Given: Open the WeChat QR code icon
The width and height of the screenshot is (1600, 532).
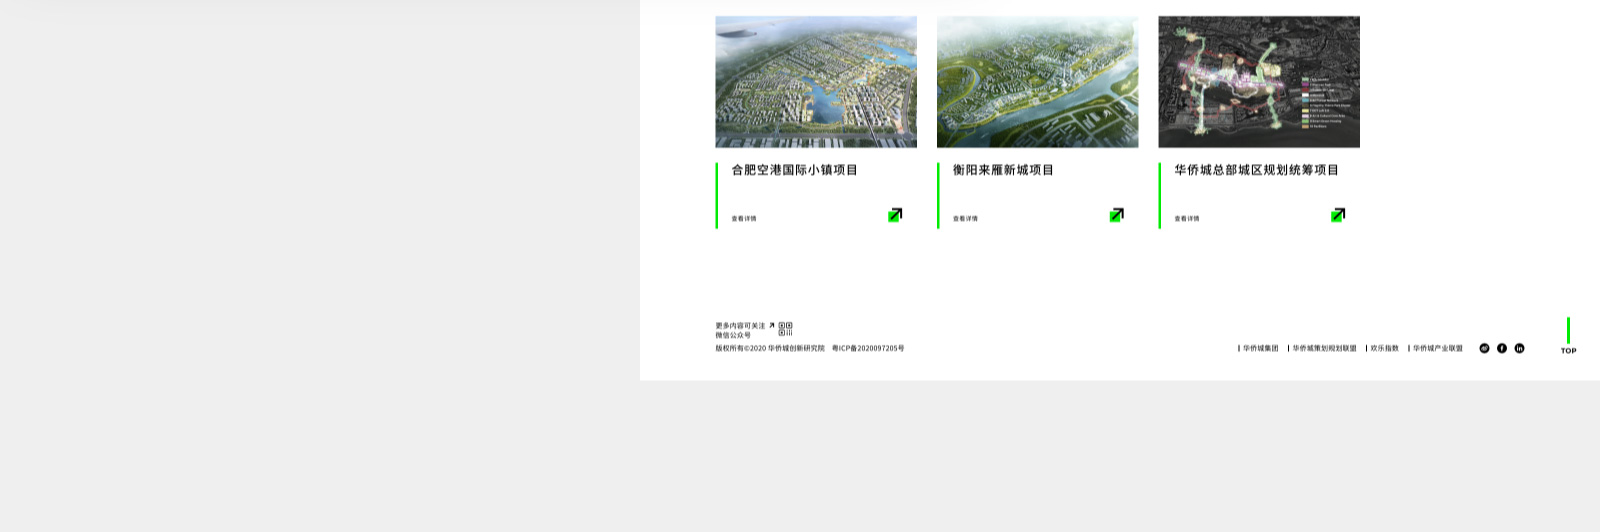Looking at the screenshot, I should (786, 329).
